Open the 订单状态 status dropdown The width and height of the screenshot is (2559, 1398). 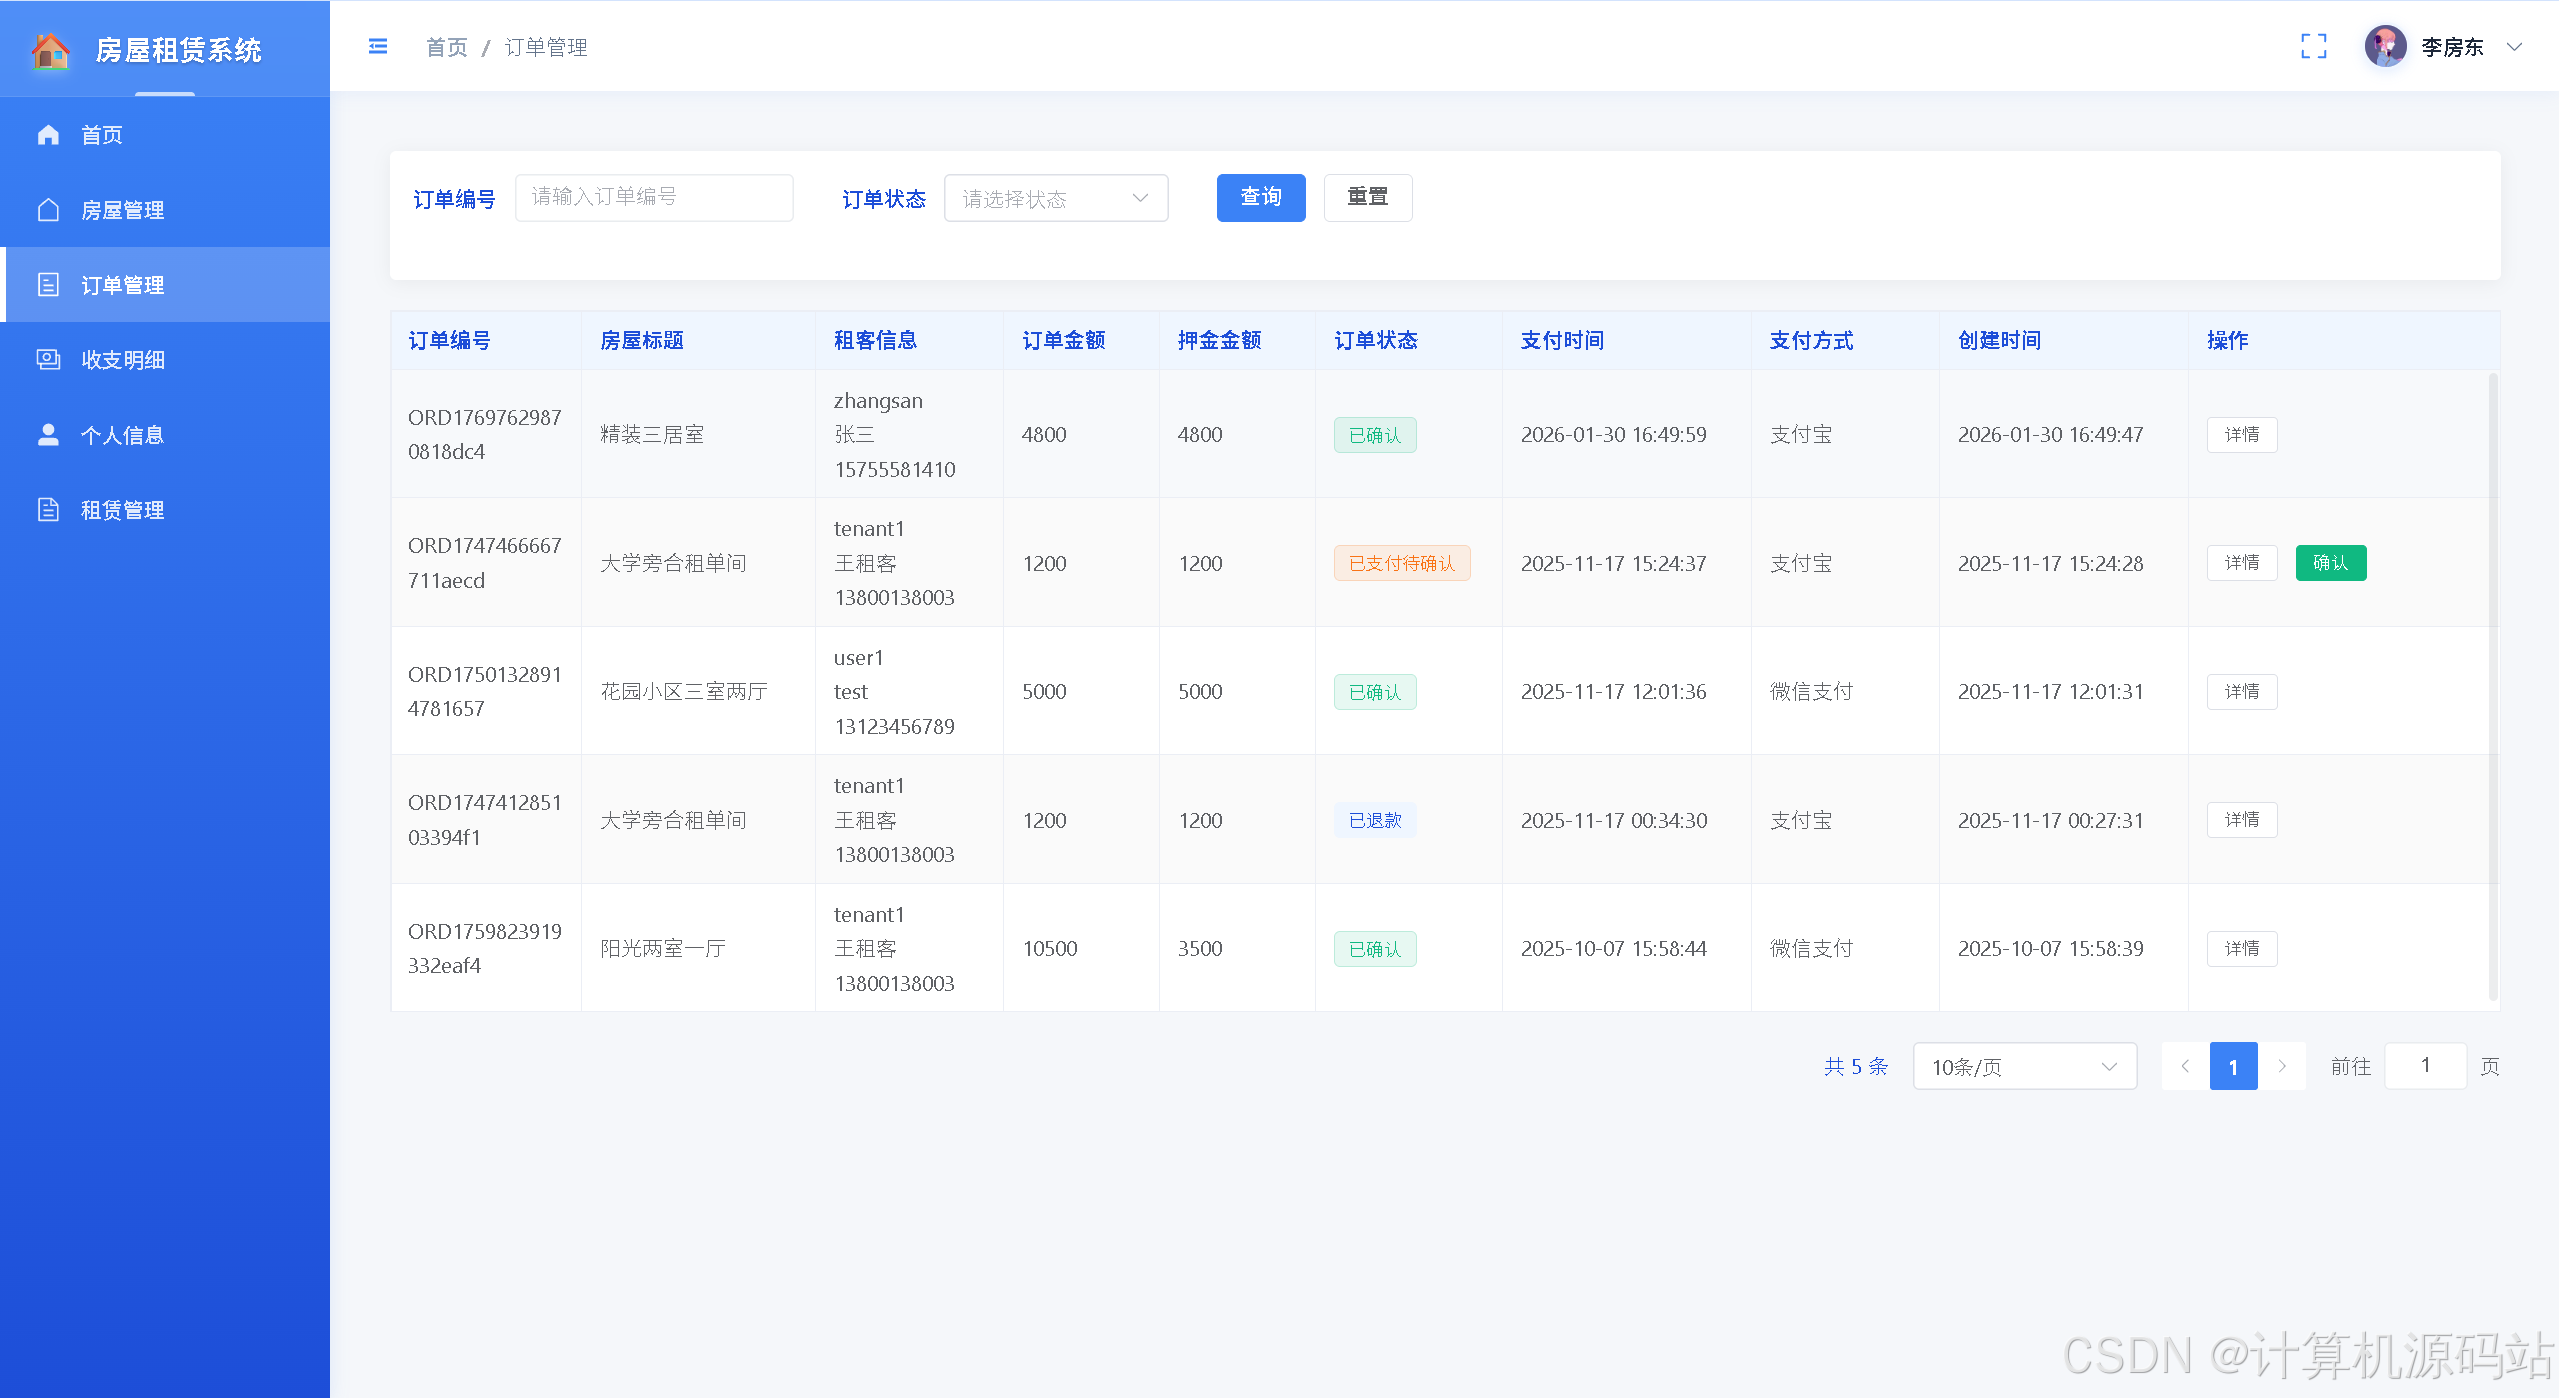(x=1055, y=198)
